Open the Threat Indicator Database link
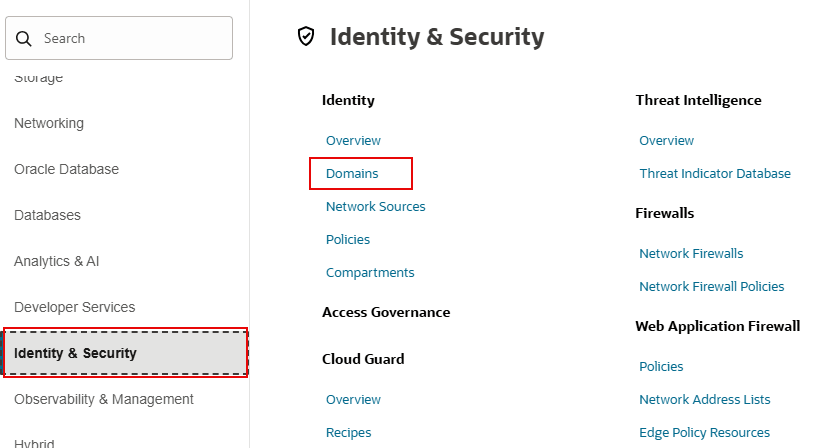Viewport: 826px width, 448px height. (714, 173)
